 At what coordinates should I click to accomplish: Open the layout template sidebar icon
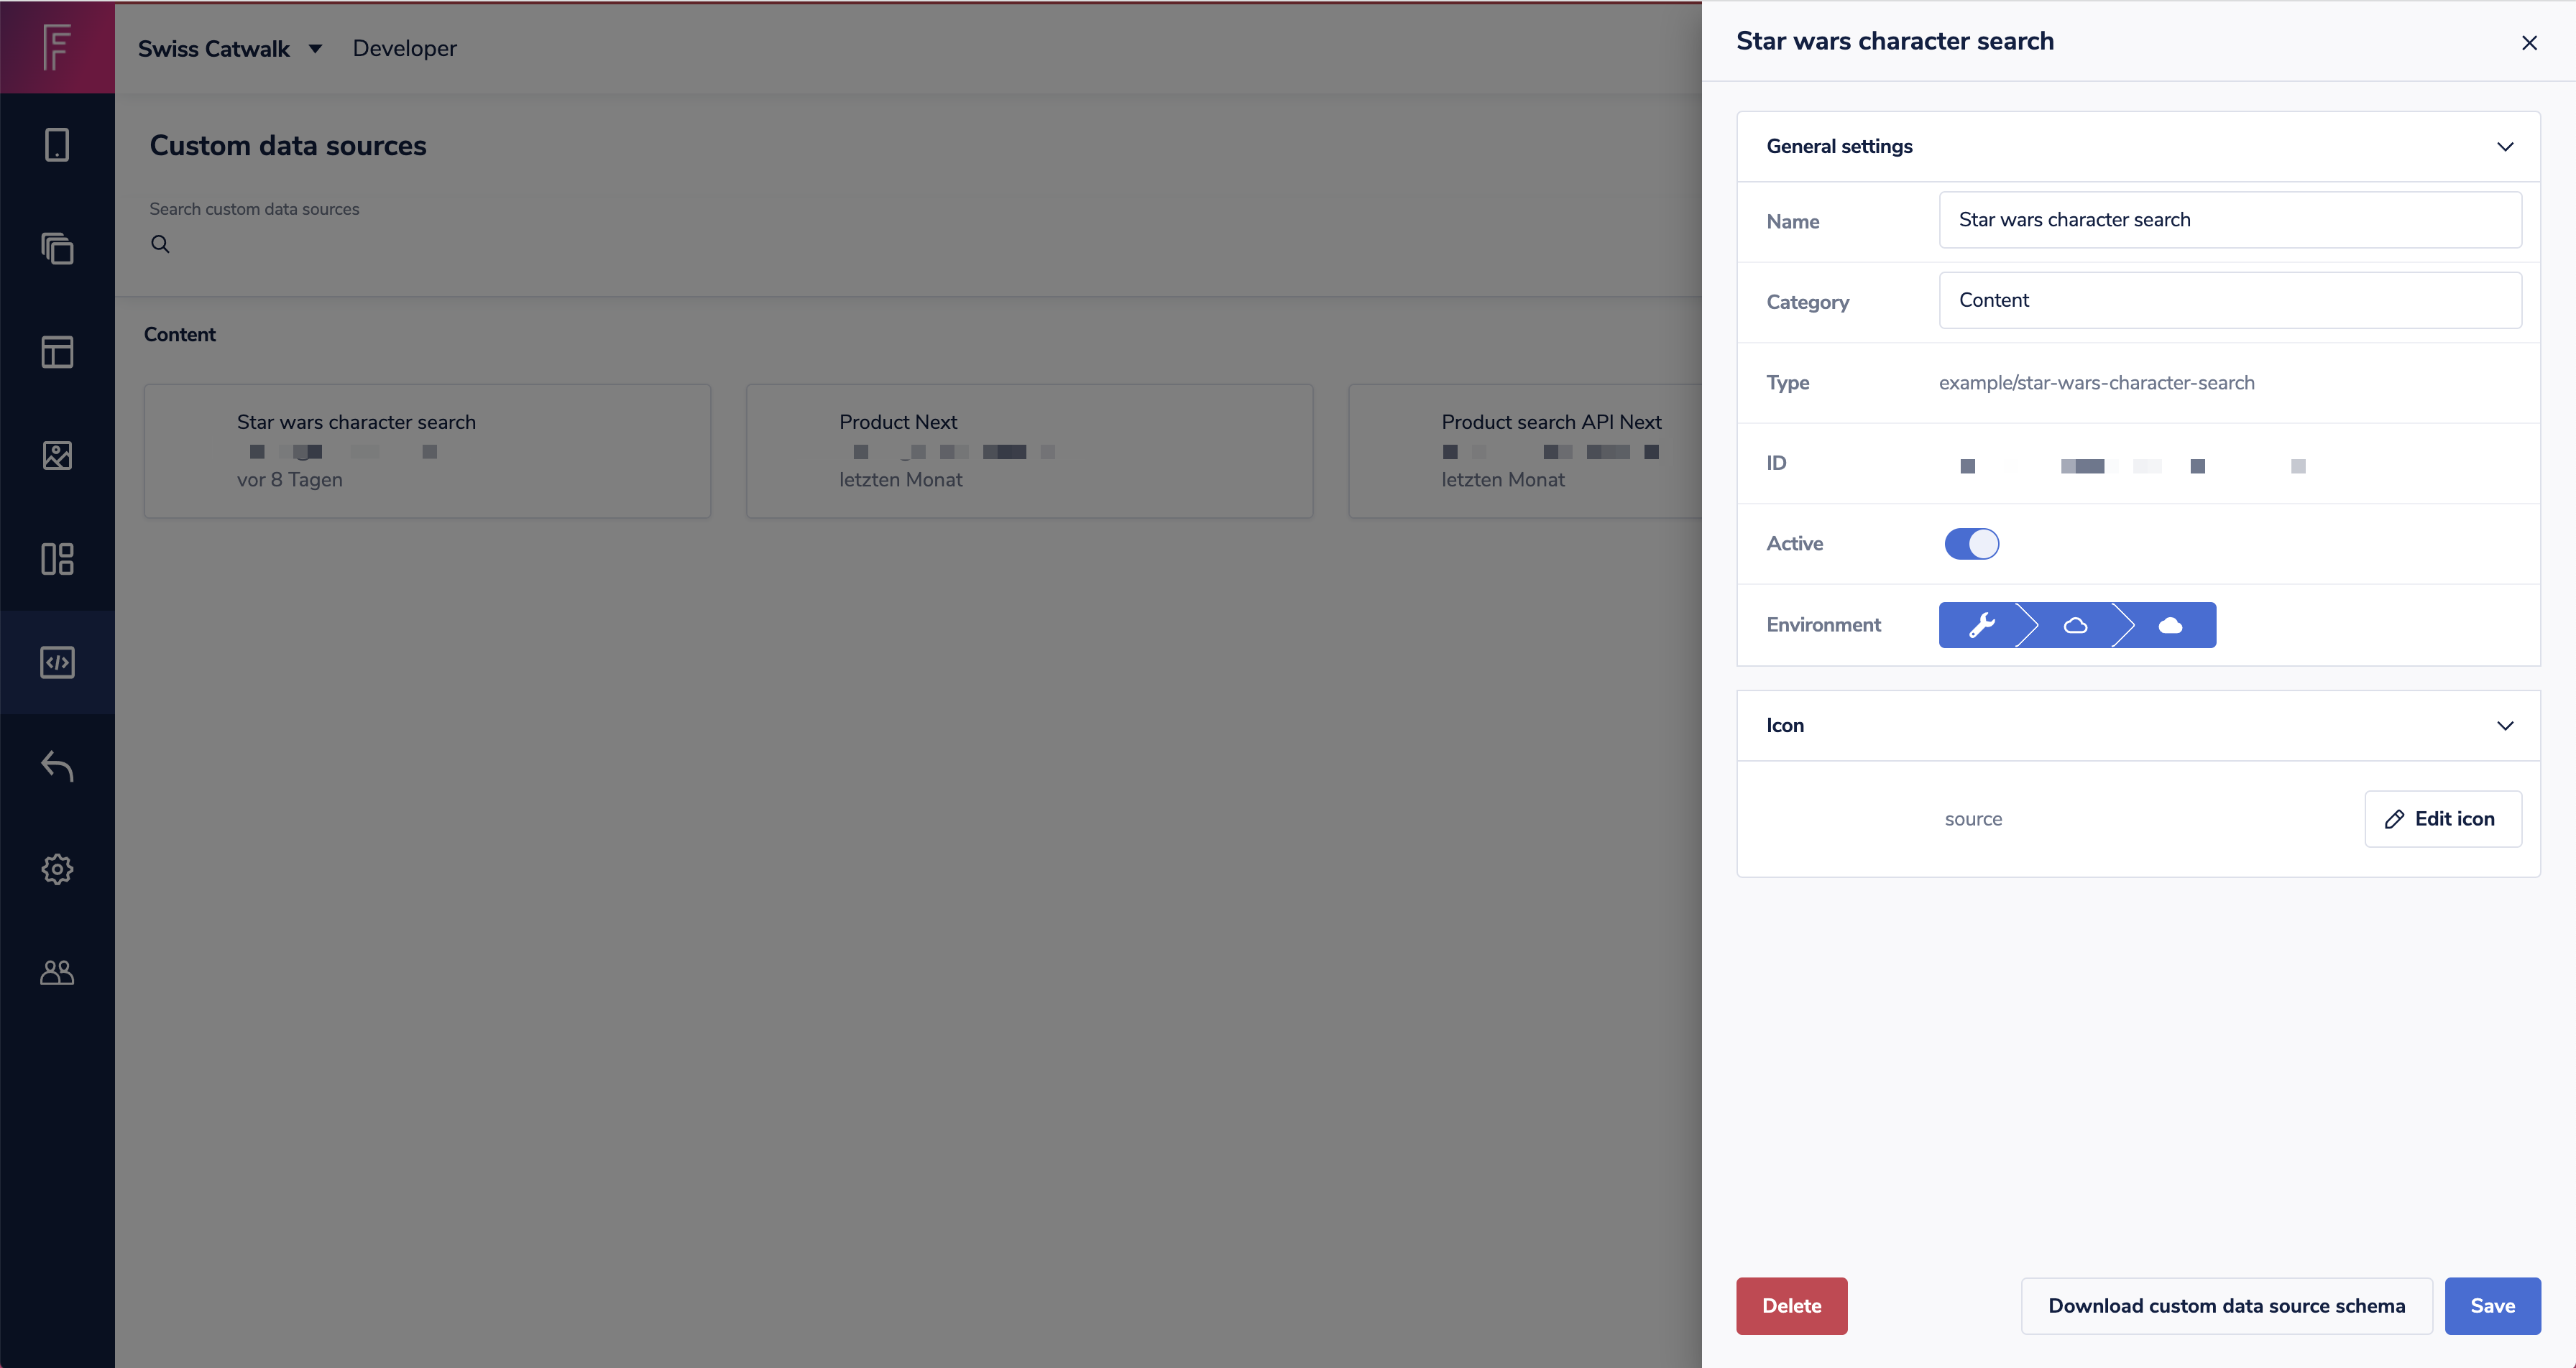(57, 352)
